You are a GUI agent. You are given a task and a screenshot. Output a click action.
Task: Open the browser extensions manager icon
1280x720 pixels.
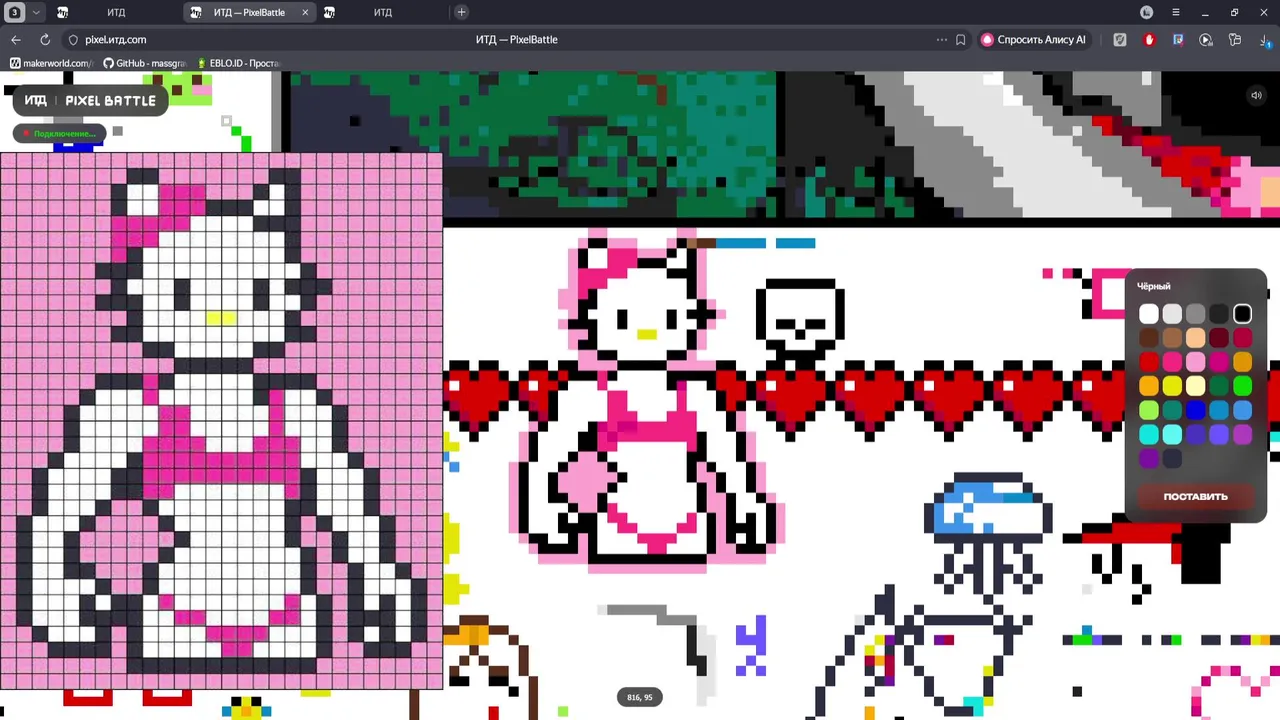click(x=1235, y=40)
